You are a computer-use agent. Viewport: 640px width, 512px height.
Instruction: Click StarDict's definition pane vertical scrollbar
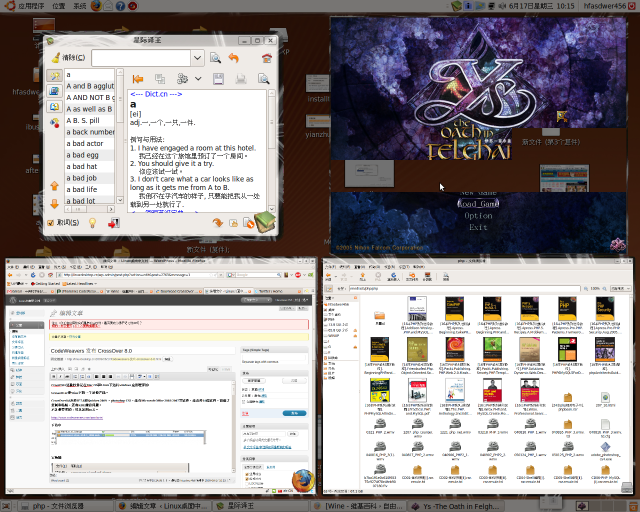271,151
